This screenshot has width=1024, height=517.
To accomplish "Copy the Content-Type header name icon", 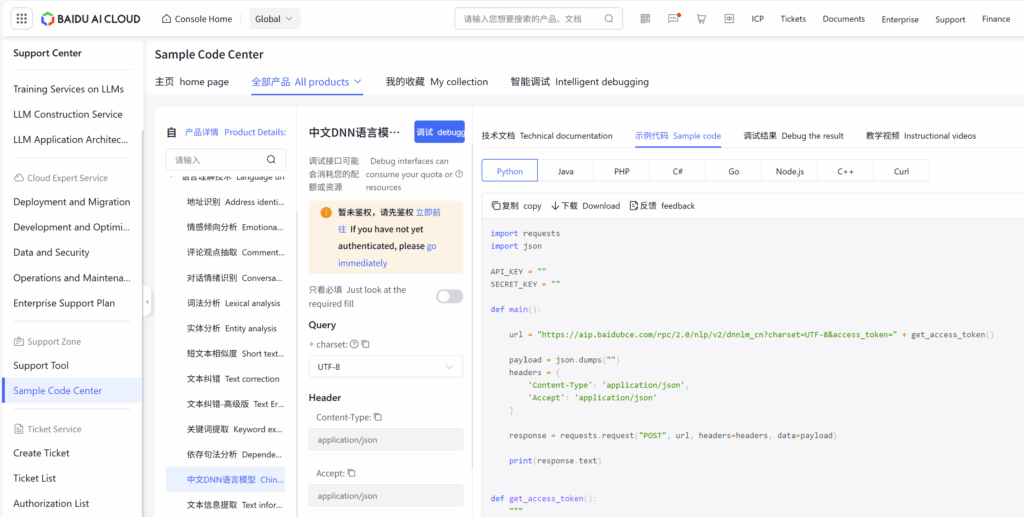I will click(378, 417).
